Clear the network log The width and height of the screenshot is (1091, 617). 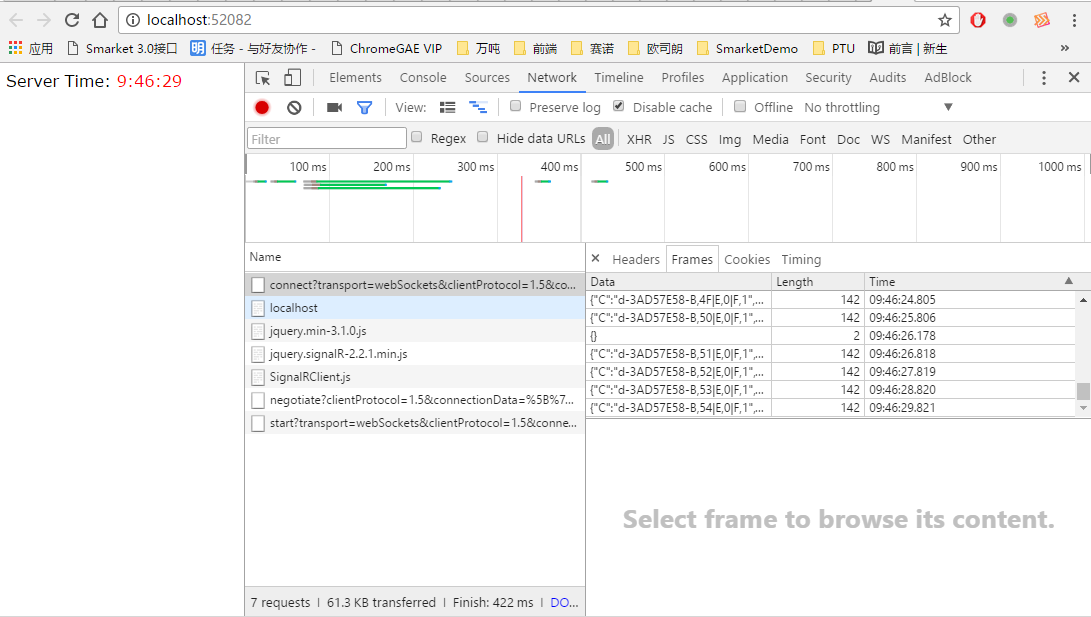pyautogui.click(x=294, y=108)
